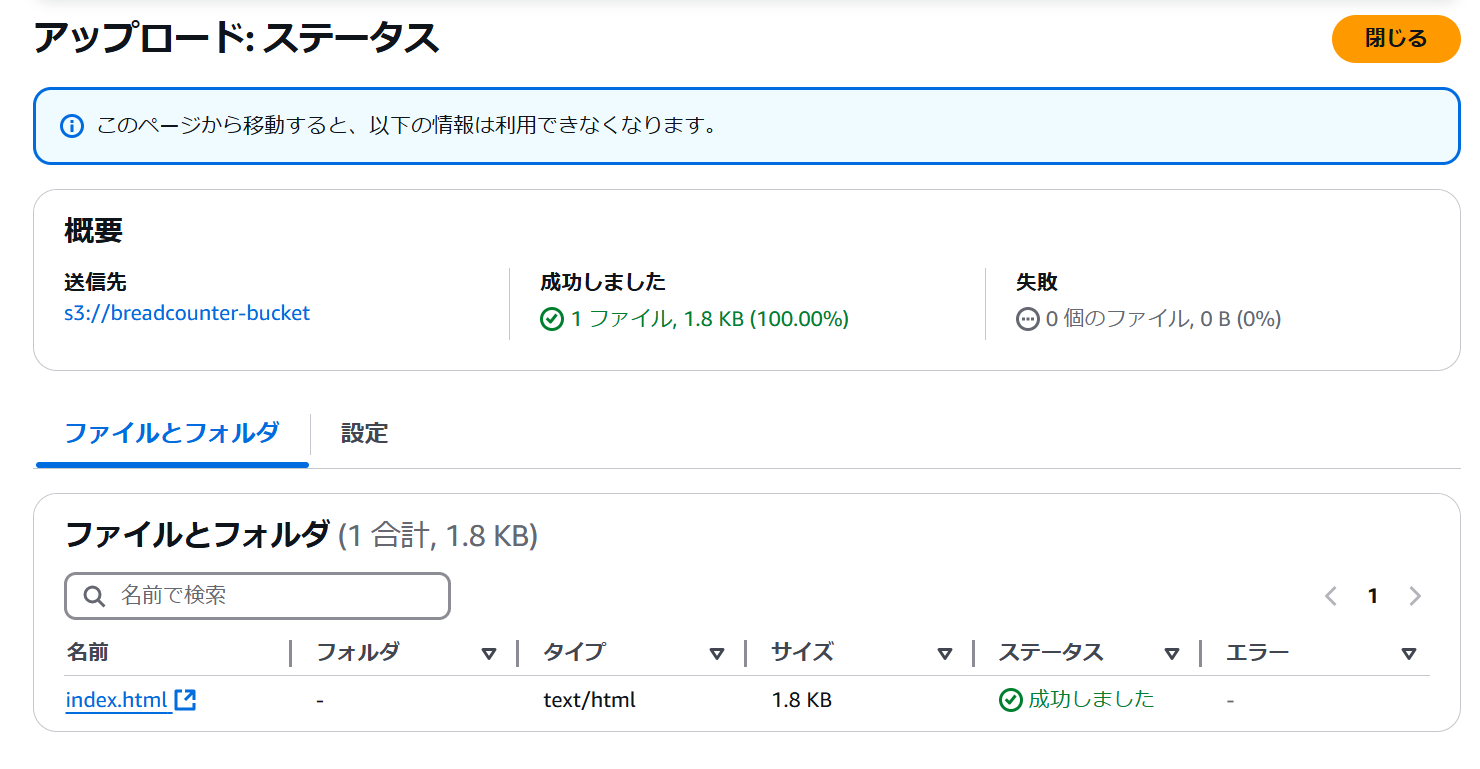Viewport: 1480px width, 769px height.
Task: Sort by サイズ column arrow
Action: click(x=945, y=654)
